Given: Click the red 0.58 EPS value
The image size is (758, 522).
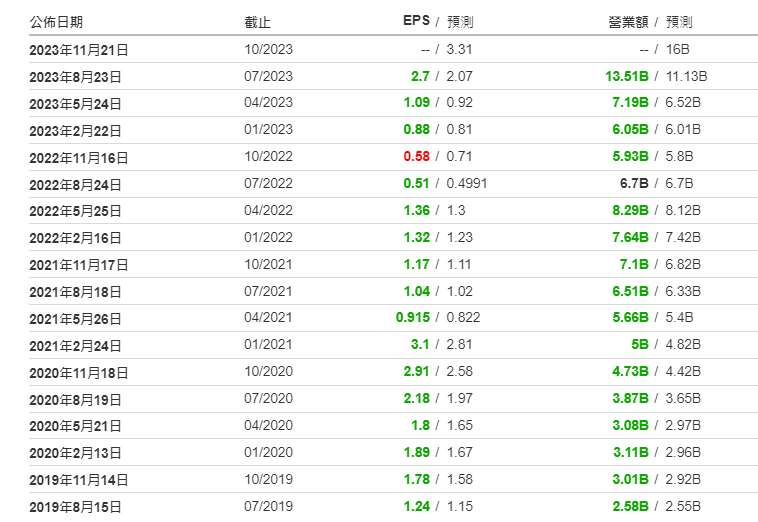Looking at the screenshot, I should (x=417, y=157).
